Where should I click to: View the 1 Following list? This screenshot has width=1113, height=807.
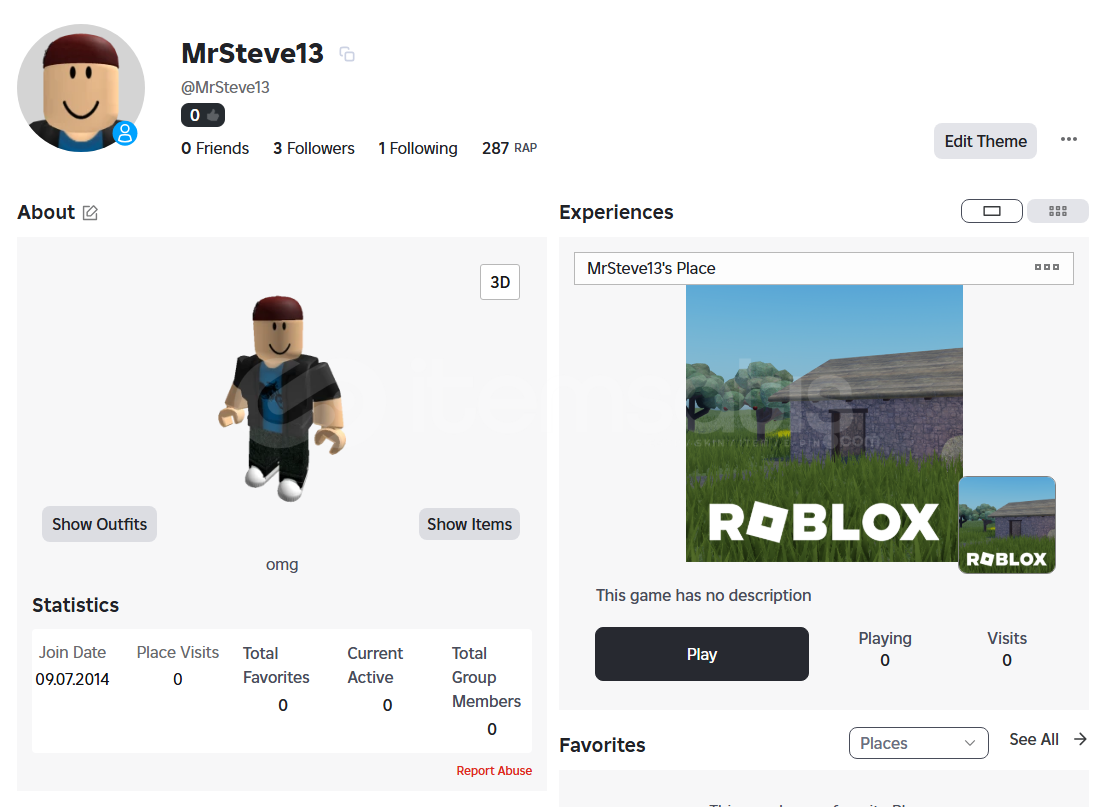pos(418,148)
